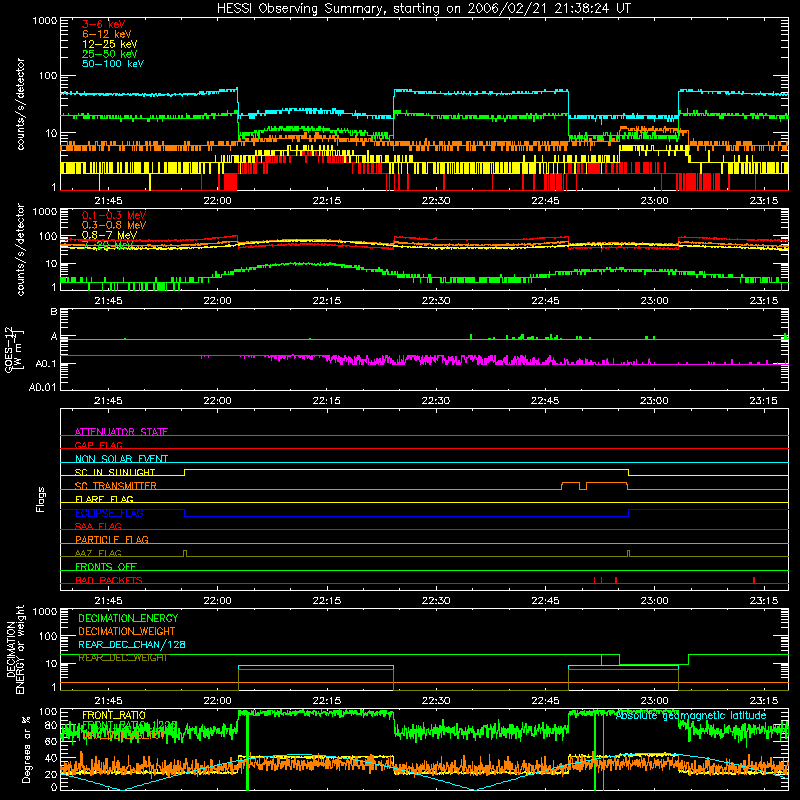Click the 0.1-0.3 MeV legend entry

[114, 215]
